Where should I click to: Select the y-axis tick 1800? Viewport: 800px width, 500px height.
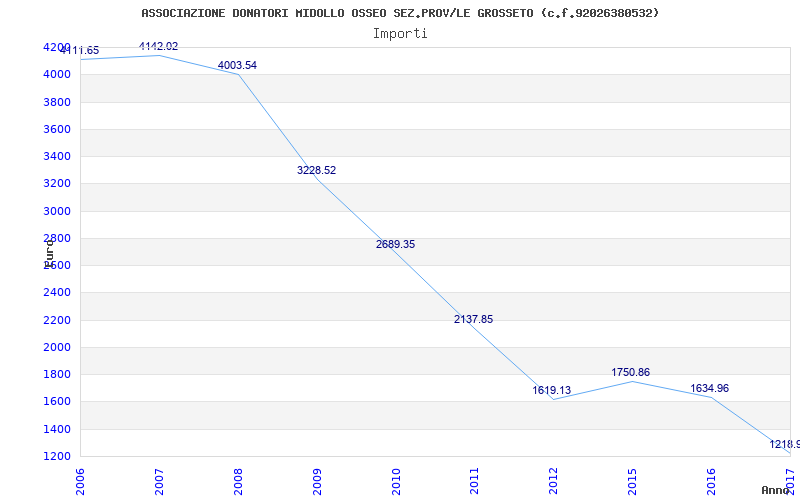tap(57, 374)
